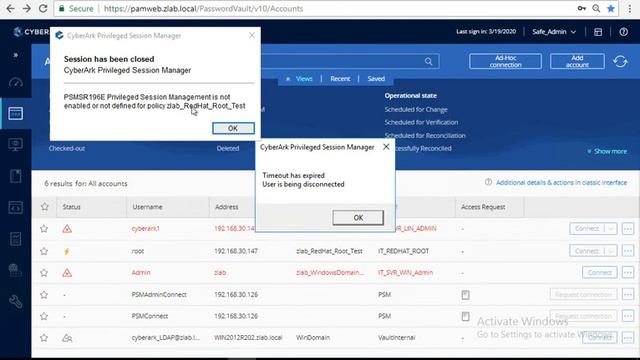
Task: Click the warning status icon for Admin
Action: [x=67, y=273]
